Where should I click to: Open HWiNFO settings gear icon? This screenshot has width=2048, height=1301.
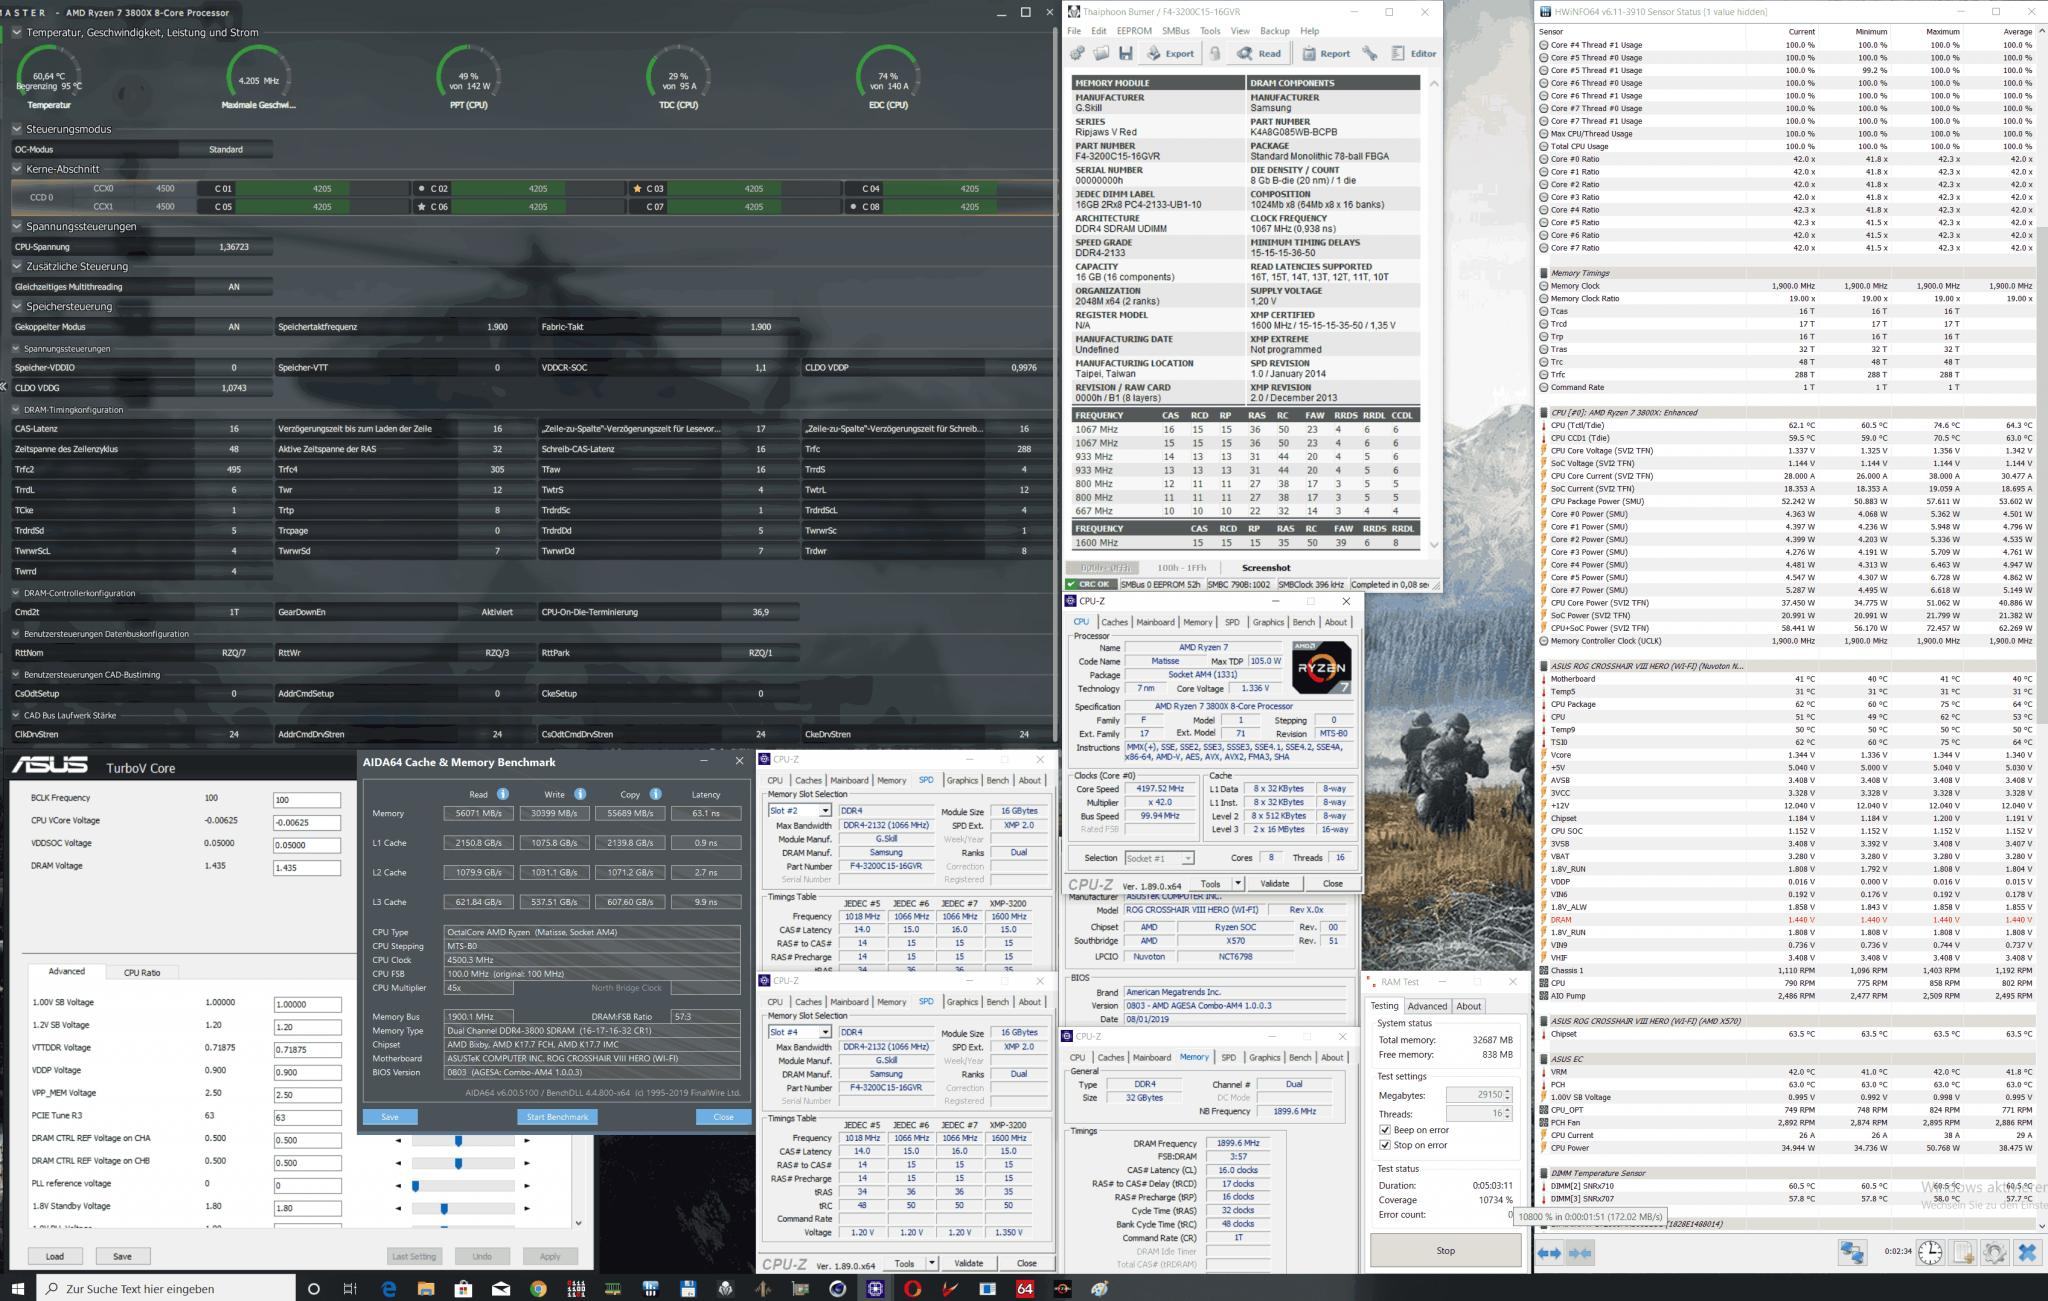tap(1994, 1253)
